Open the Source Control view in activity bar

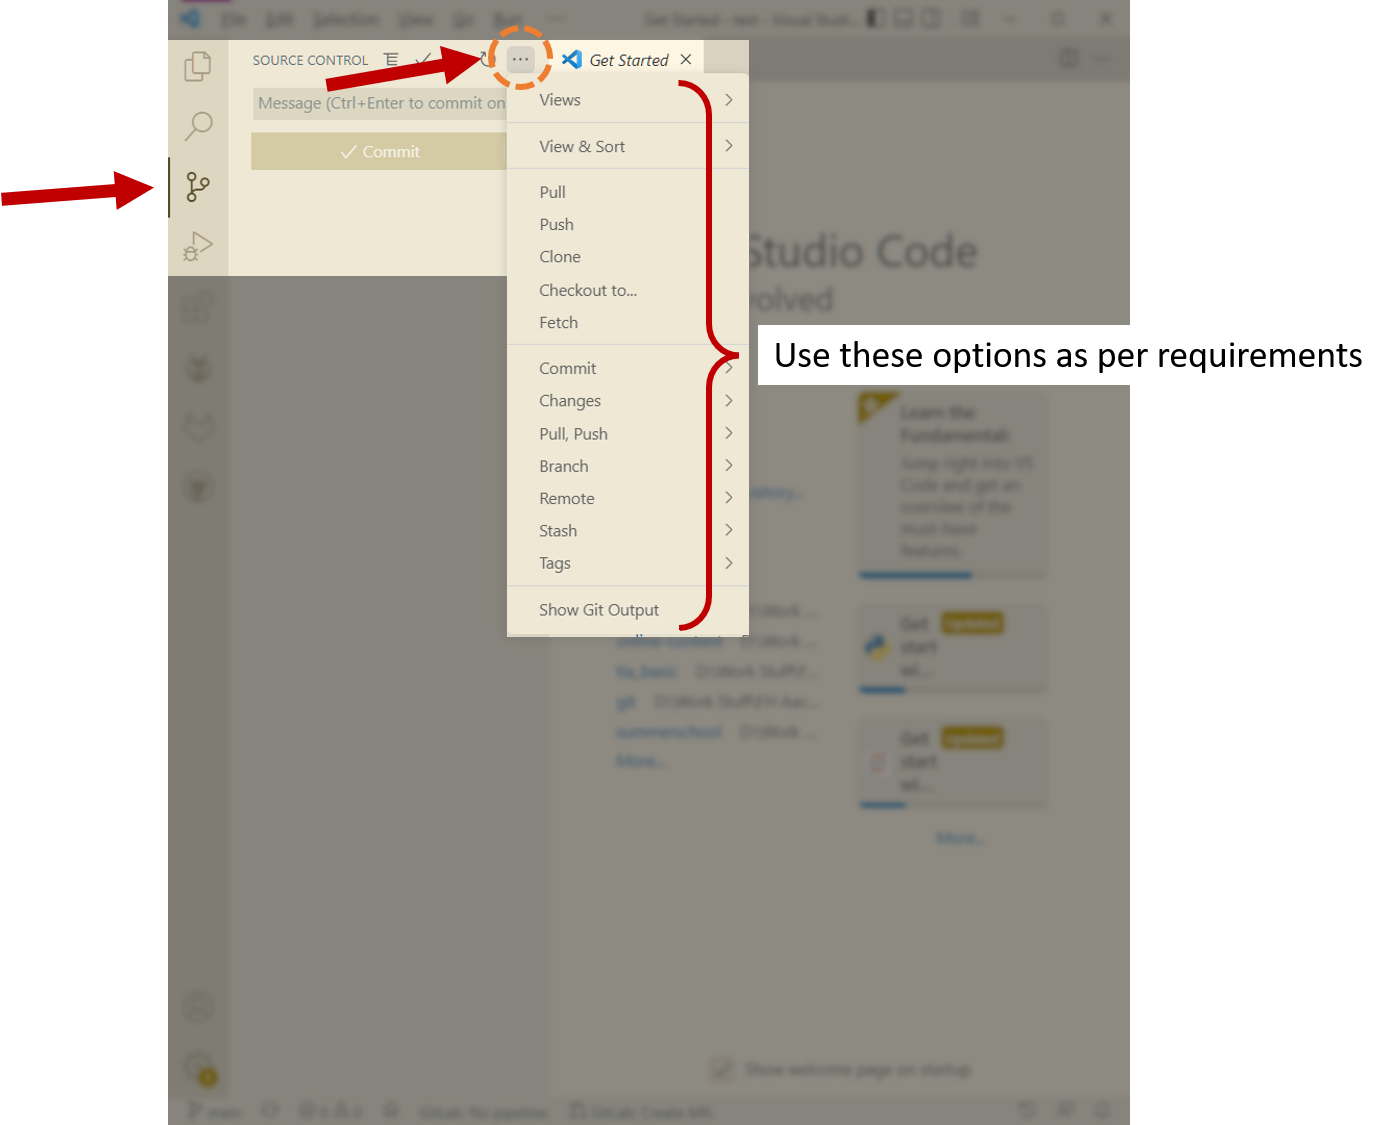tap(197, 187)
